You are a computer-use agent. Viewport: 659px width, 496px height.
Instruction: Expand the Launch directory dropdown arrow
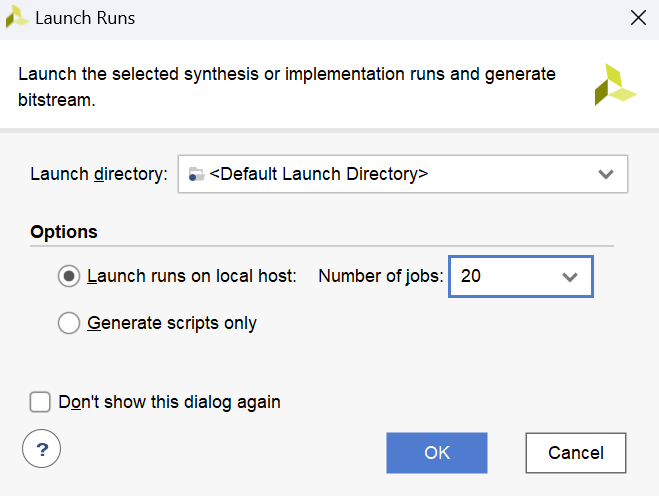[x=605, y=174]
